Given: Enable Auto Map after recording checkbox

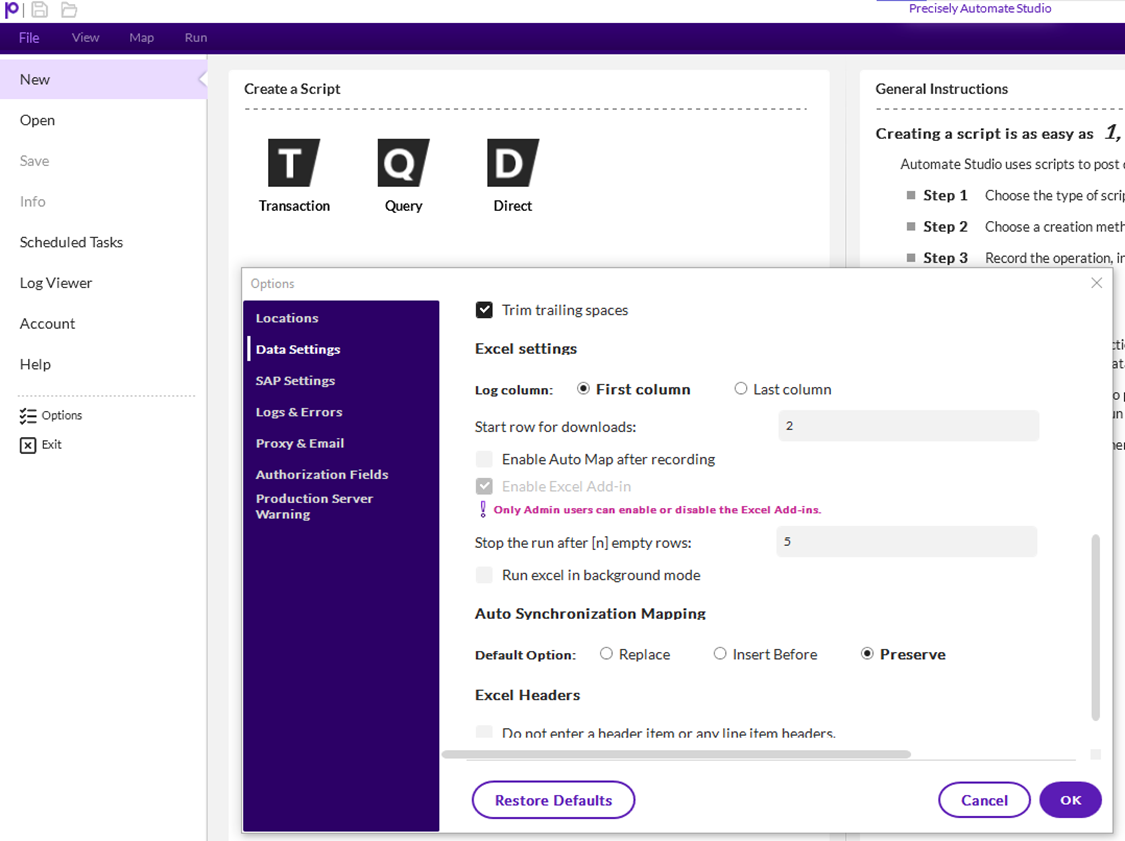Looking at the screenshot, I should [x=484, y=459].
